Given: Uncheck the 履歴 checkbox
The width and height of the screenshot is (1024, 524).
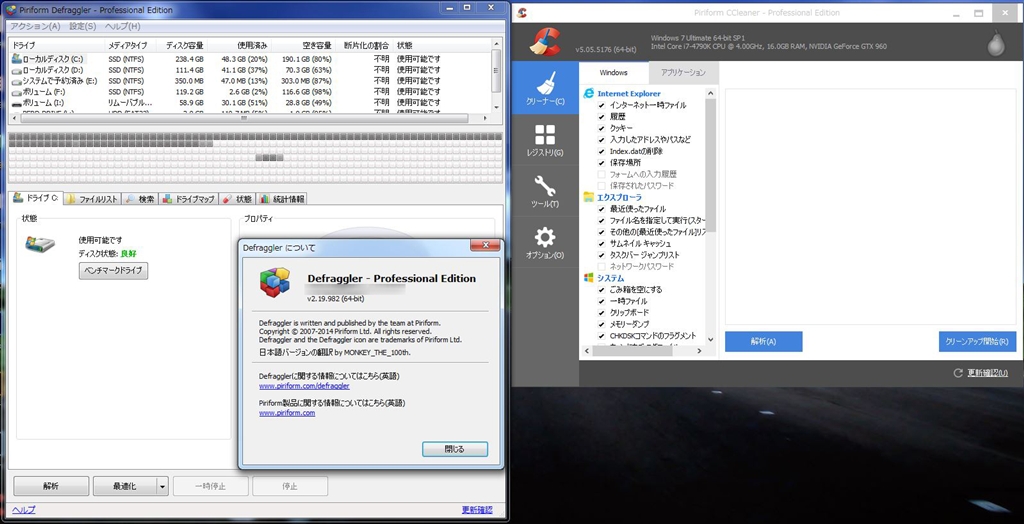Looking at the screenshot, I should click(601, 116).
